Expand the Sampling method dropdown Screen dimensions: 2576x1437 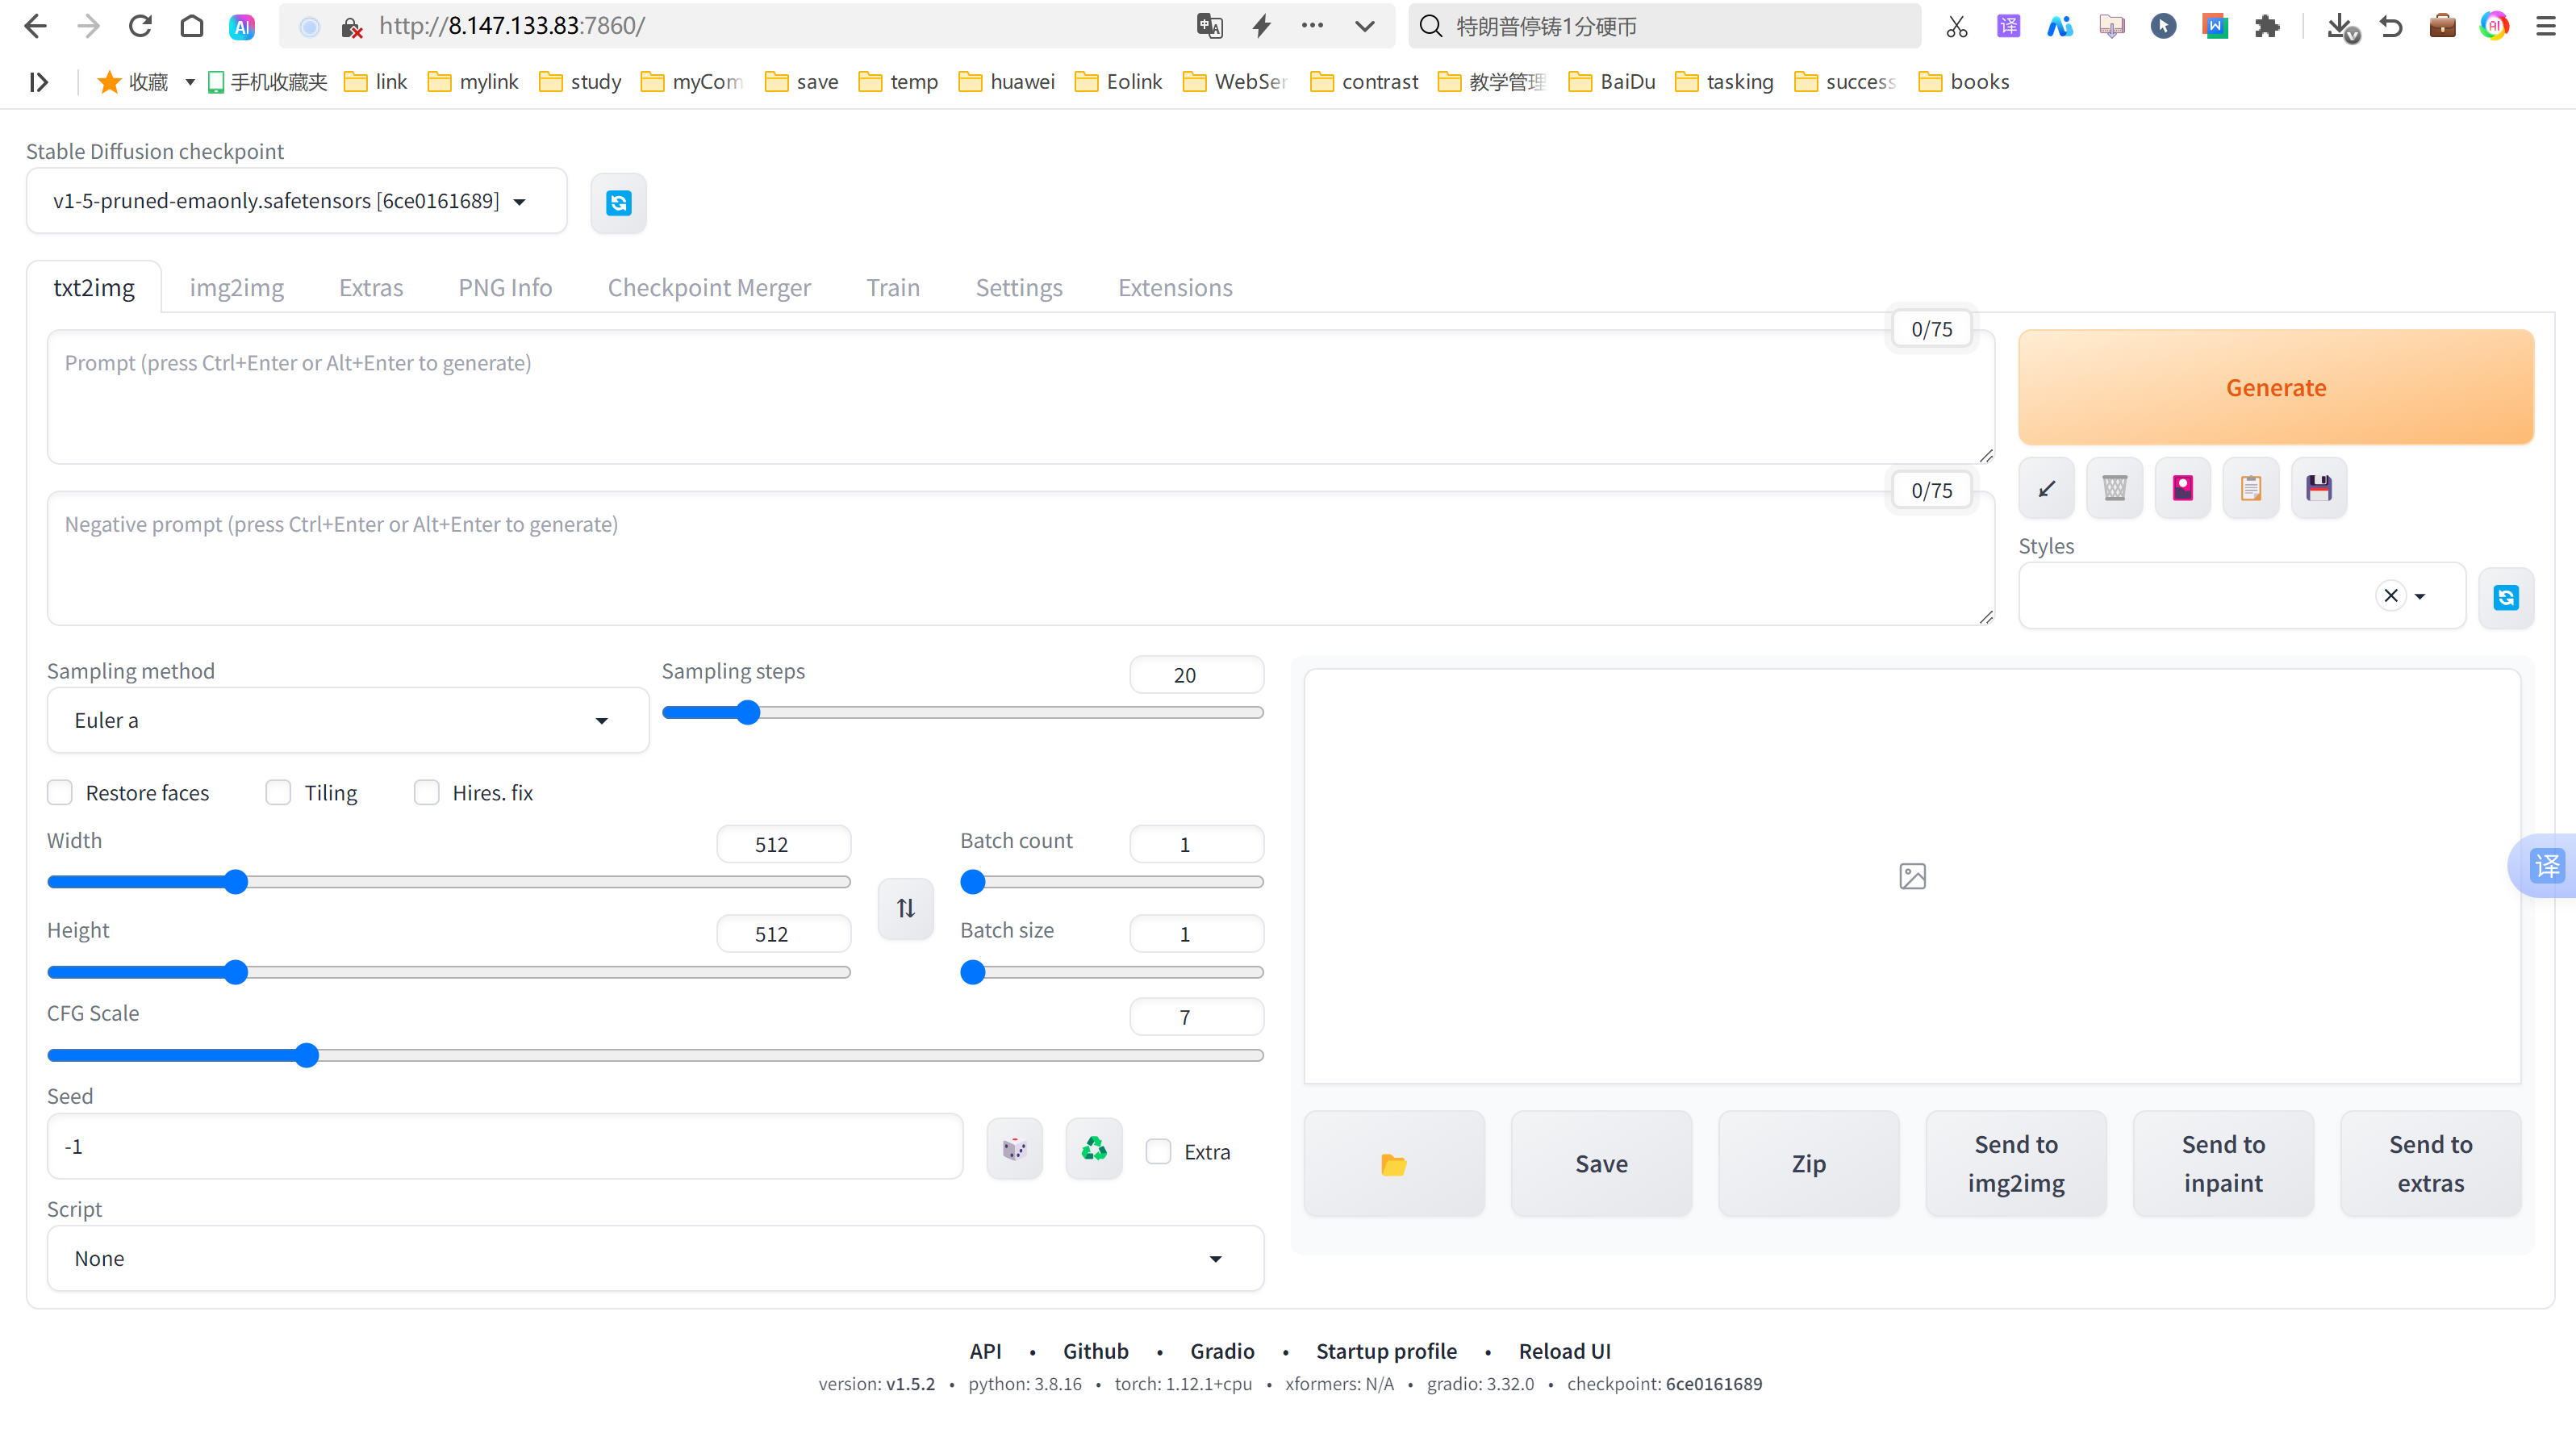click(347, 720)
